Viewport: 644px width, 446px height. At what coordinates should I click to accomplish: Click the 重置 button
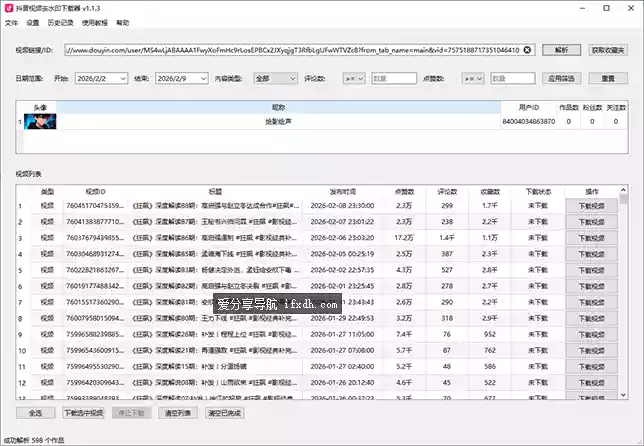point(608,77)
